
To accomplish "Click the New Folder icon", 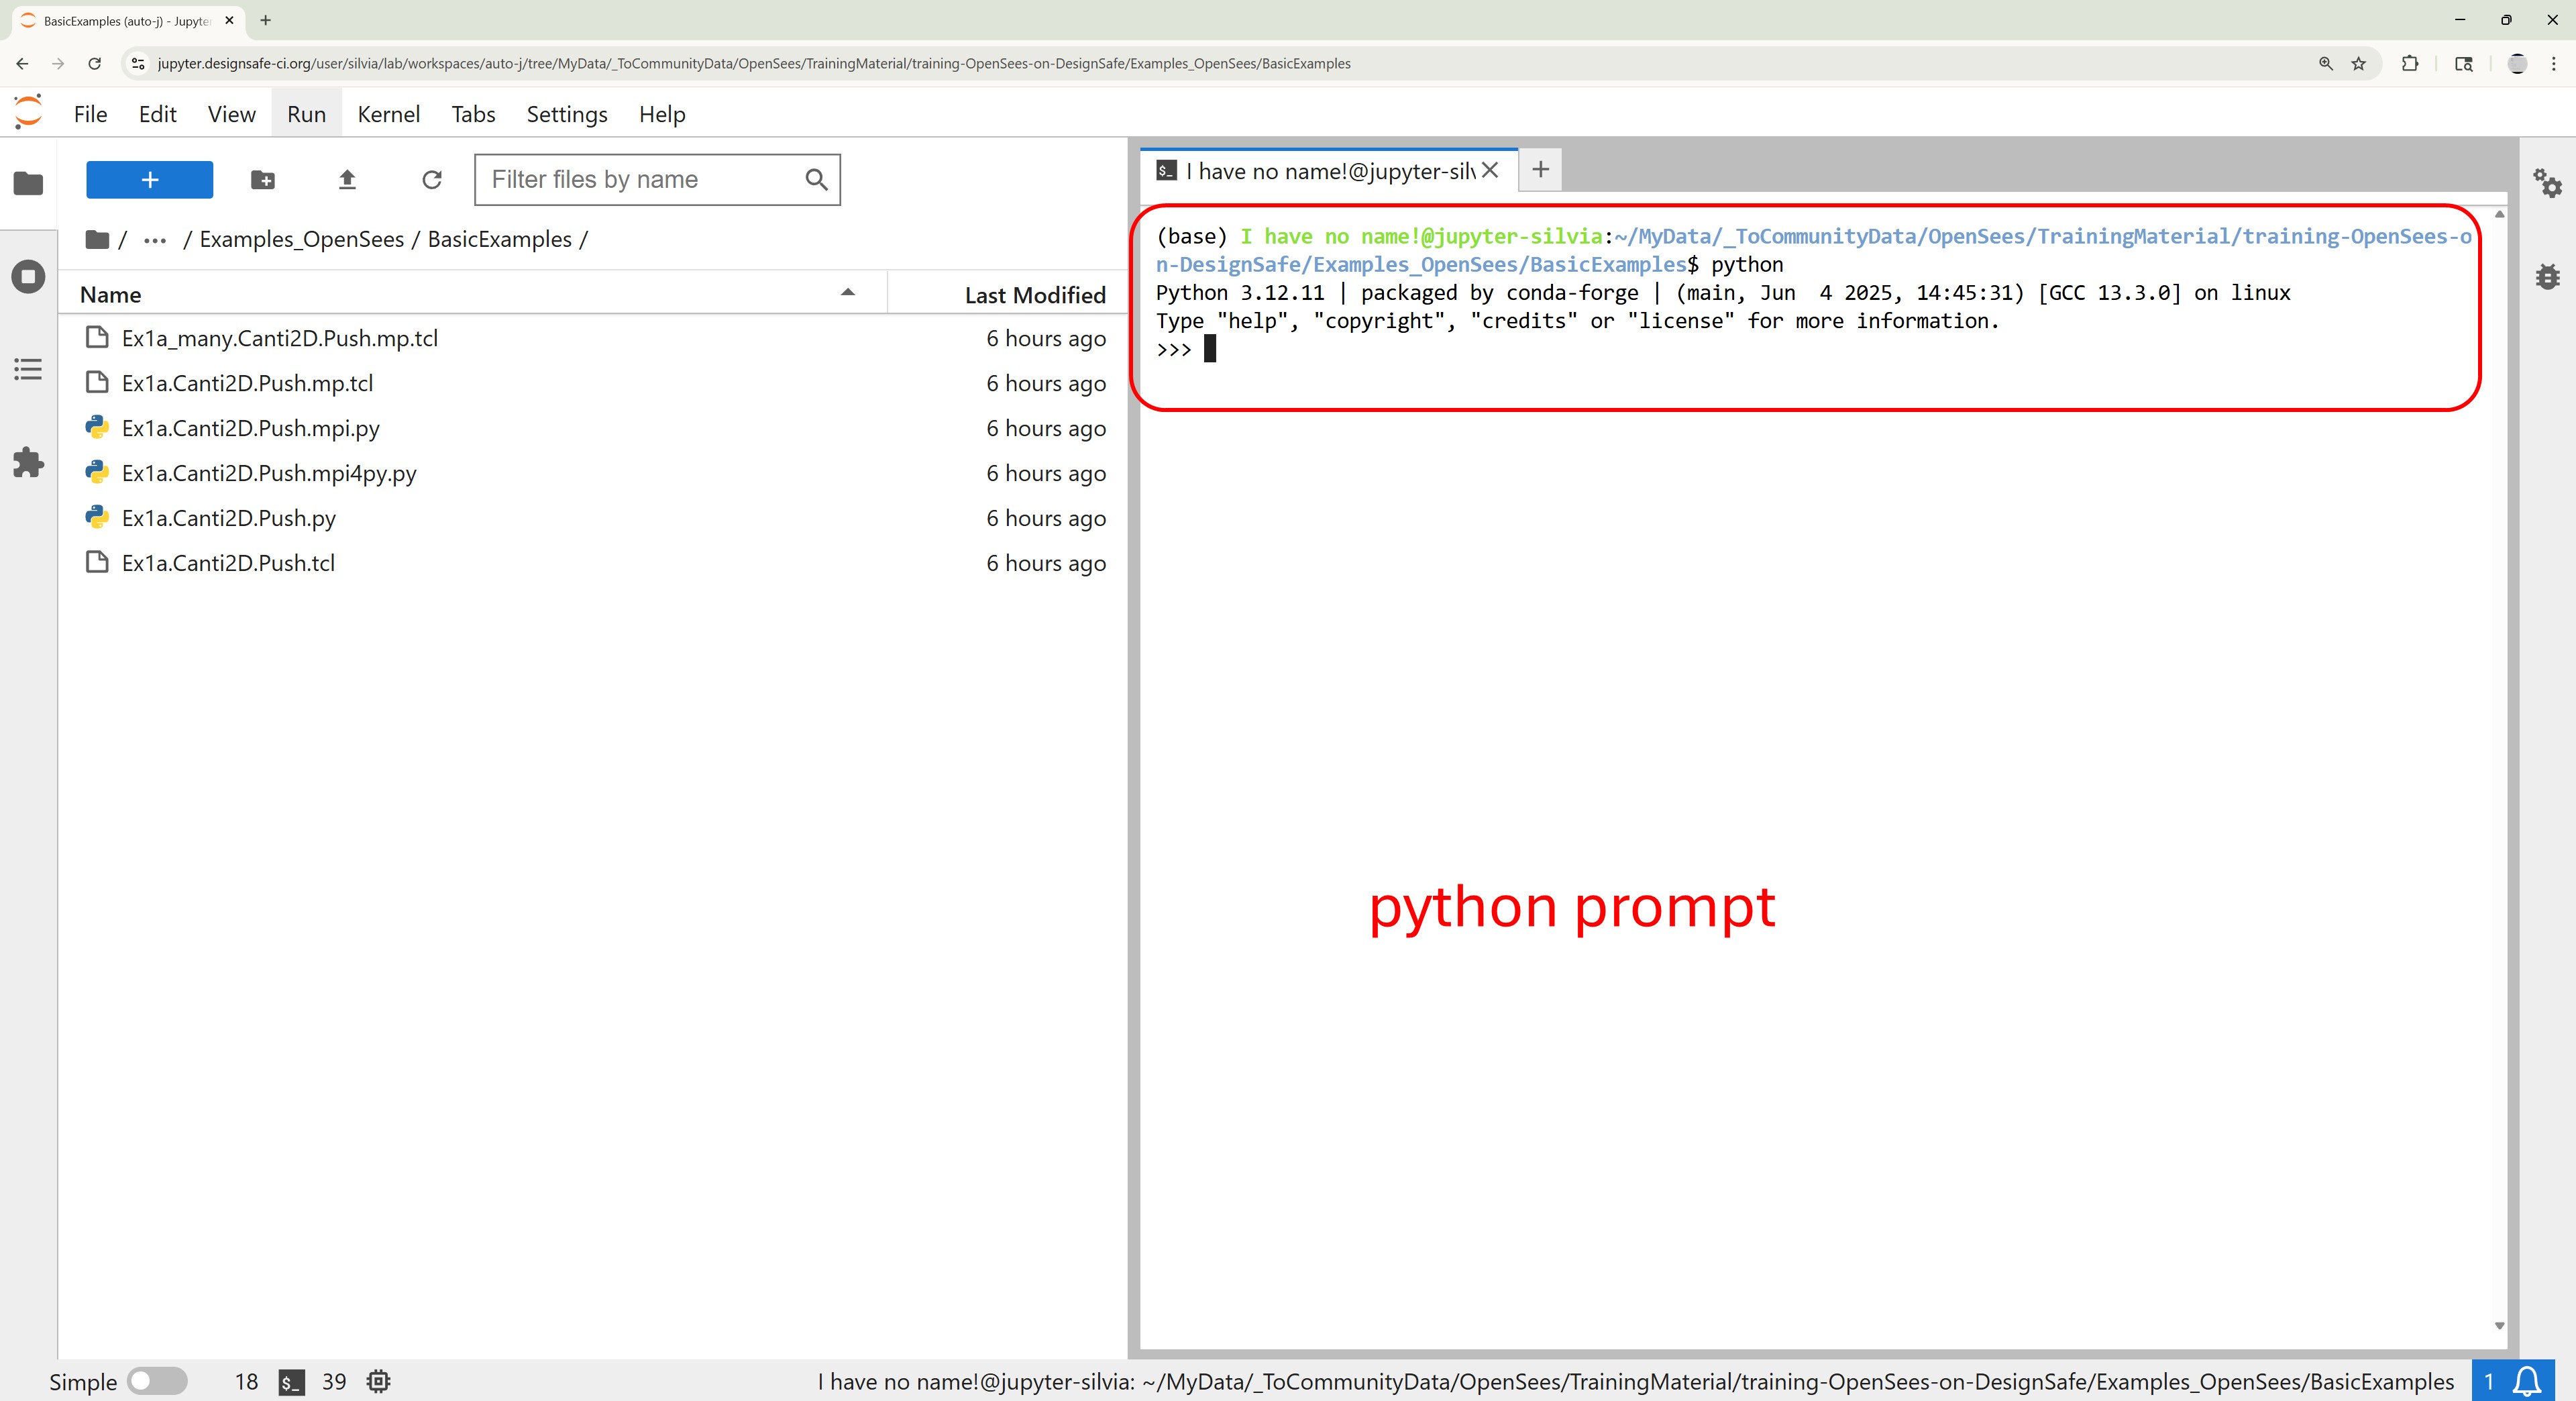I will 262,180.
